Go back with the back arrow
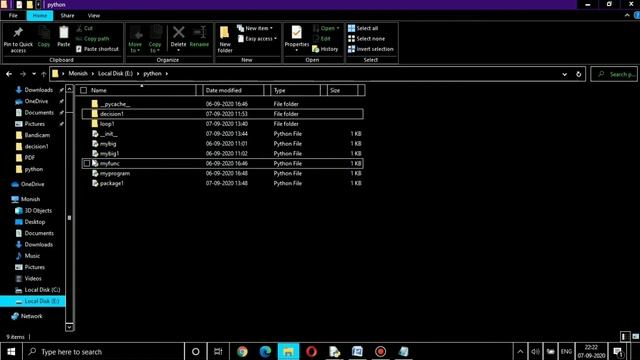Image resolution: width=640 pixels, height=360 pixels. click(x=9, y=74)
